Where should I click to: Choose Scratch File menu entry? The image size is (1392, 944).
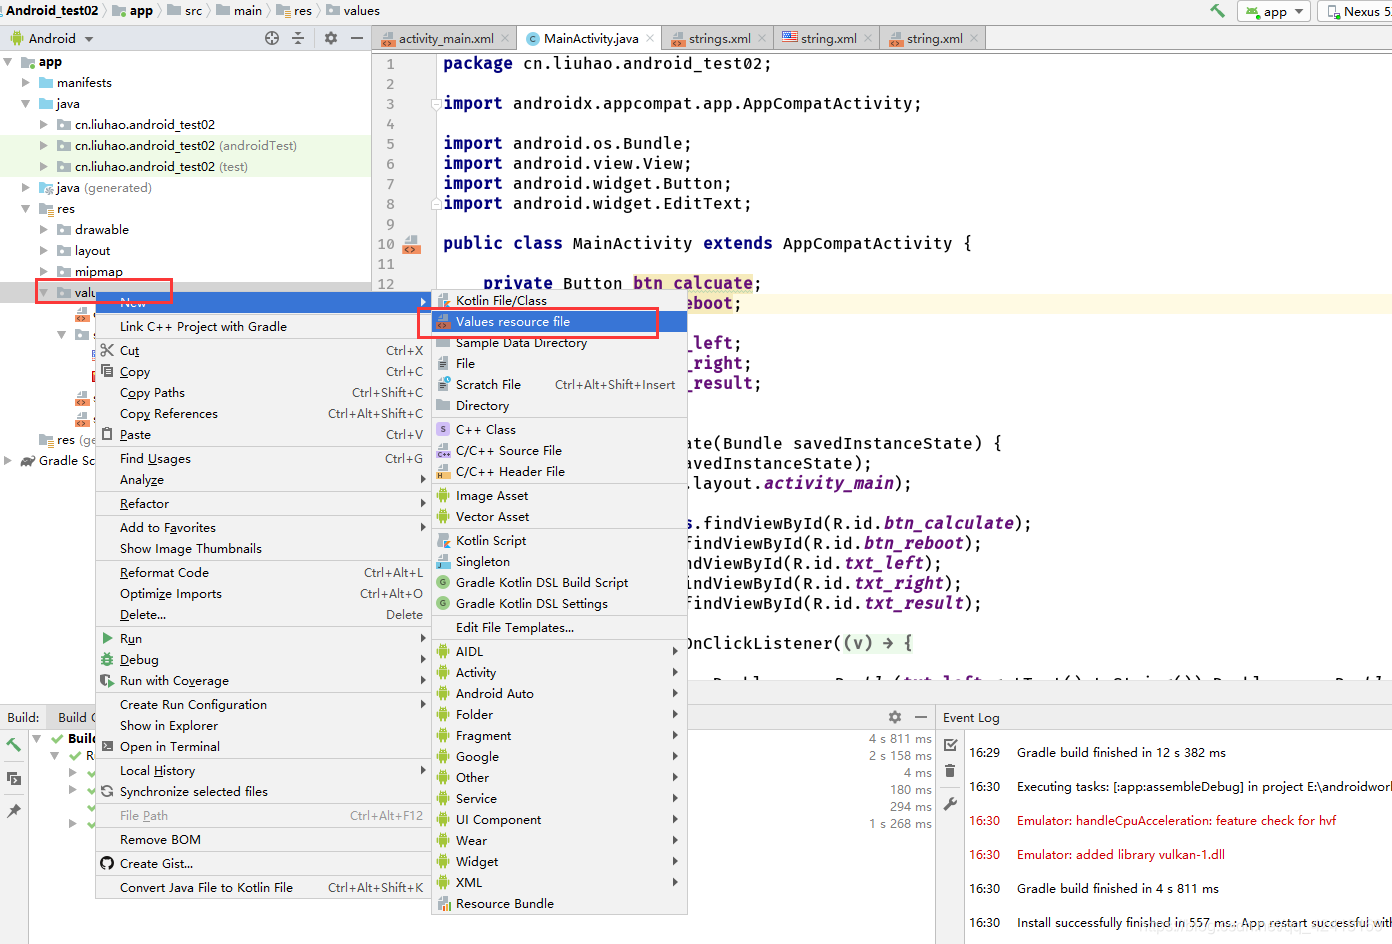pyautogui.click(x=559, y=384)
